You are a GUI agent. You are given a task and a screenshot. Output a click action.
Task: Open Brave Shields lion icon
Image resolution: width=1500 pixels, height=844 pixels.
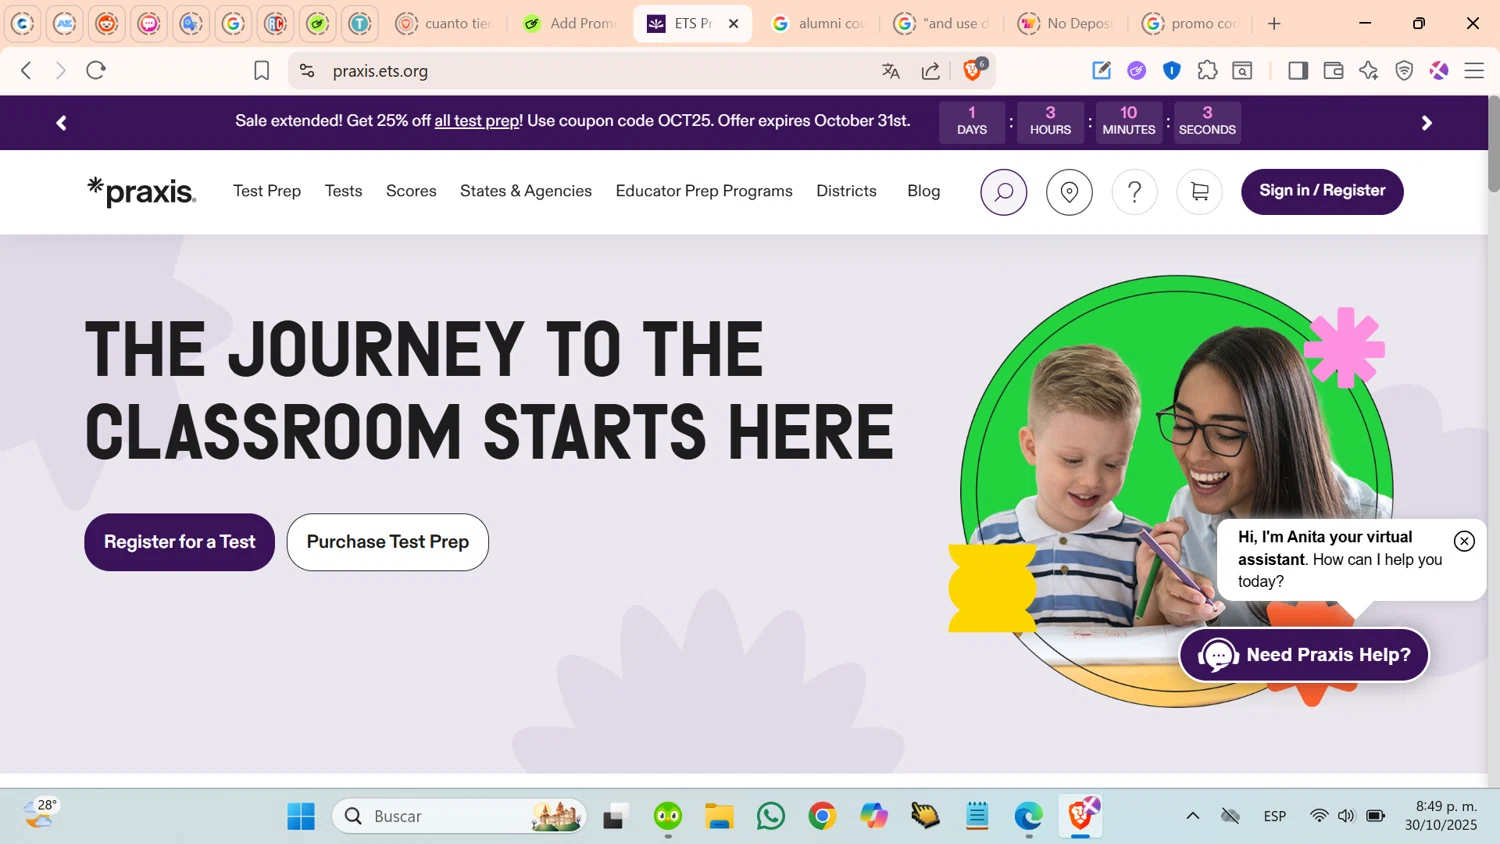coord(973,69)
